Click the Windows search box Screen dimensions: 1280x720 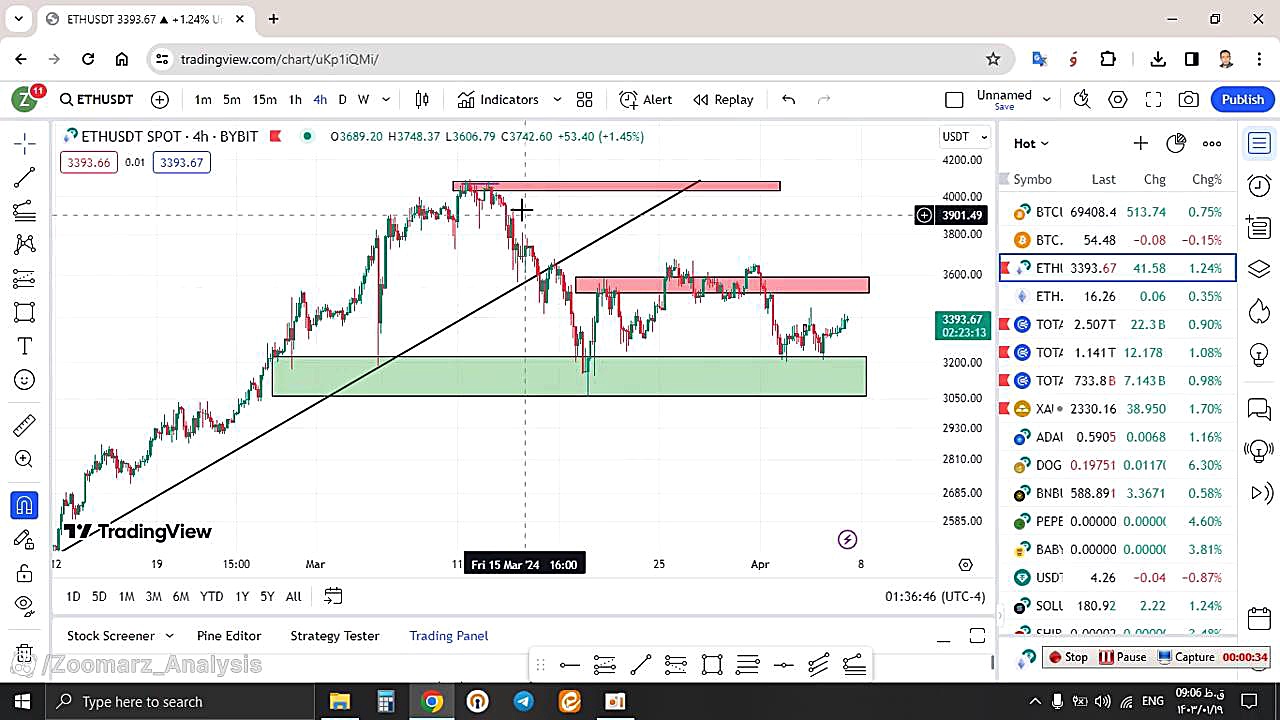click(180, 701)
